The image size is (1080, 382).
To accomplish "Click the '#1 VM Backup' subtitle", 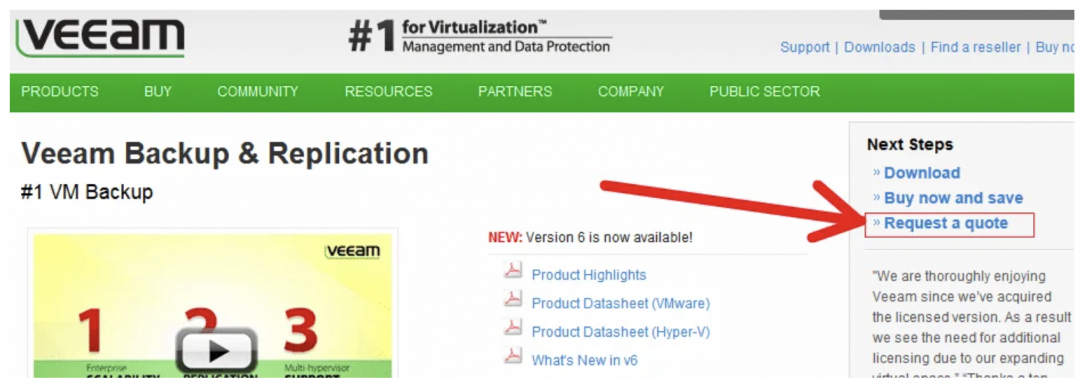I will click(87, 193).
